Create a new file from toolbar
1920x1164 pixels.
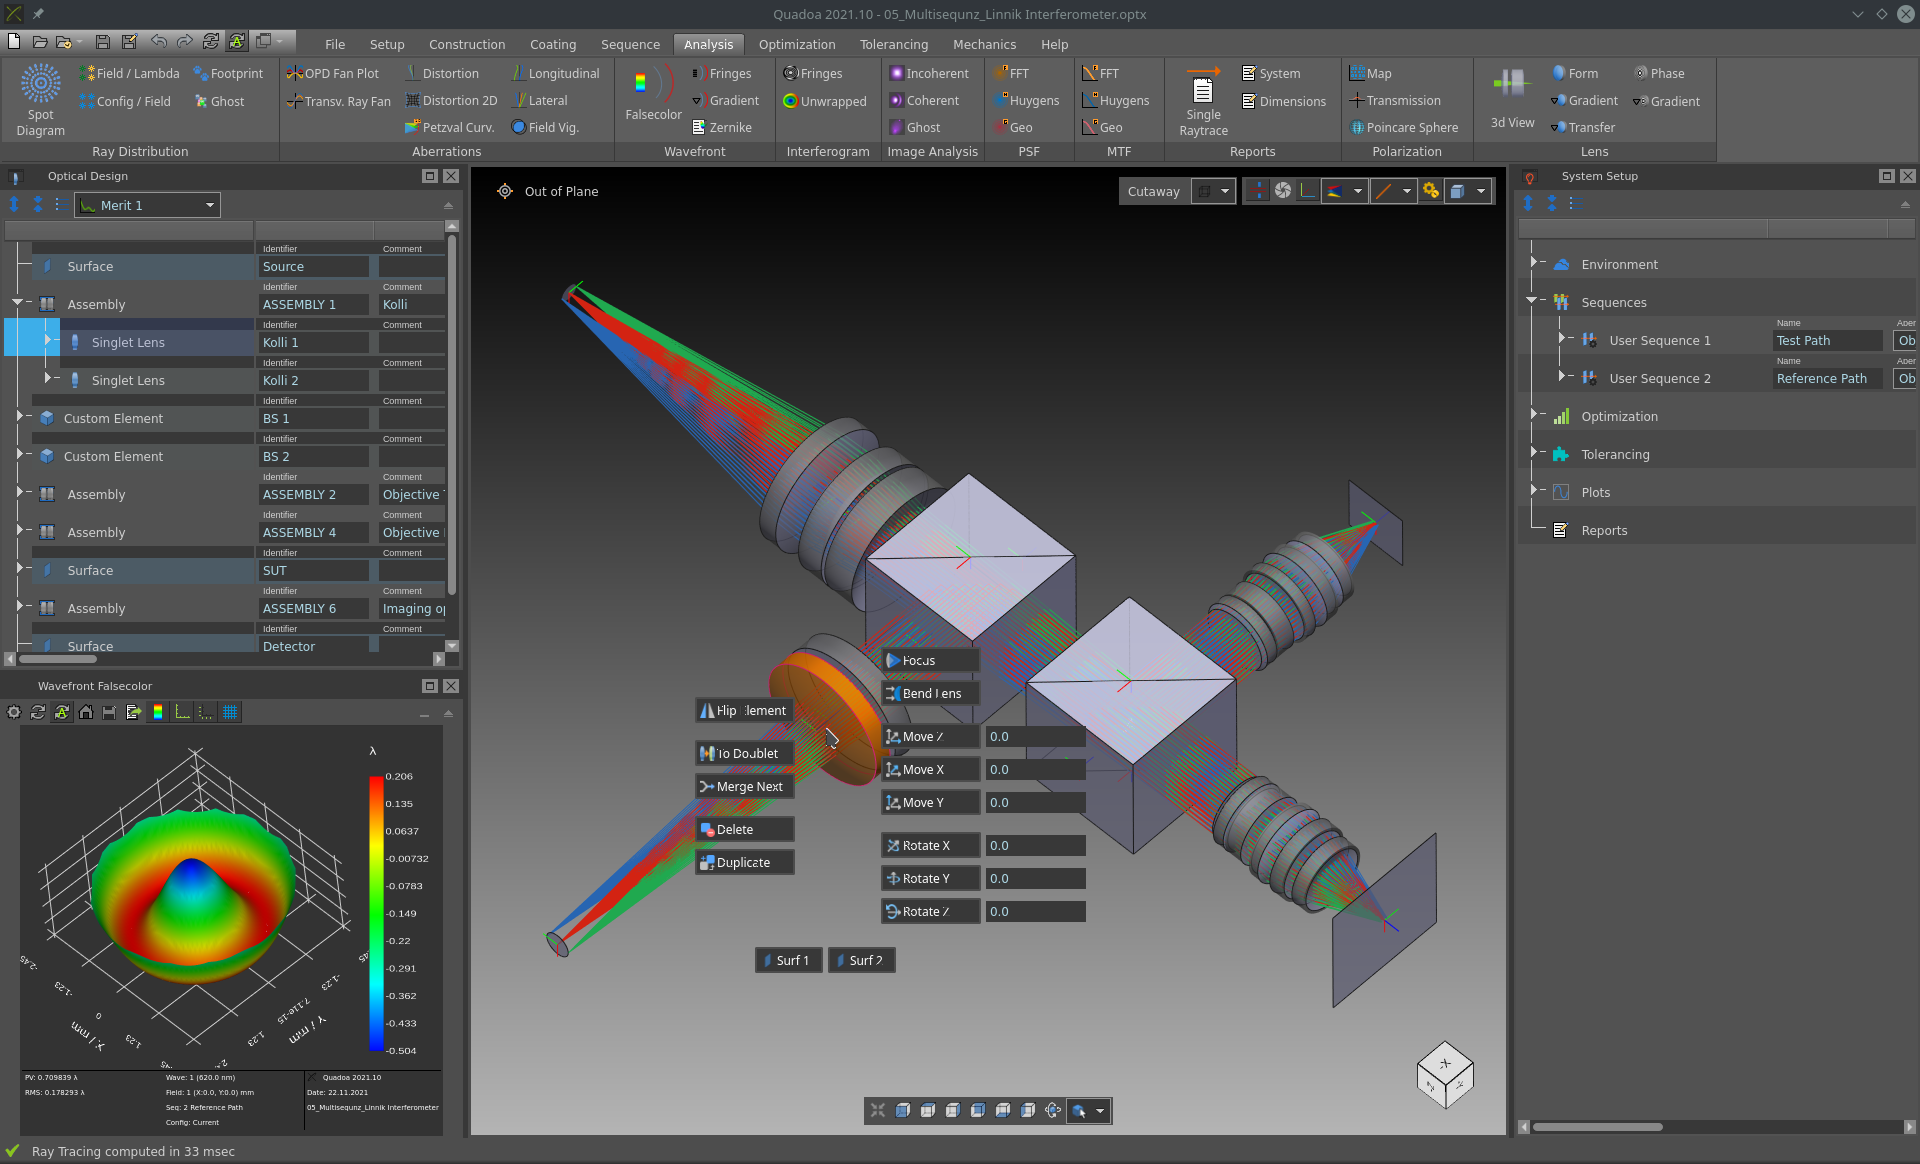tap(14, 41)
